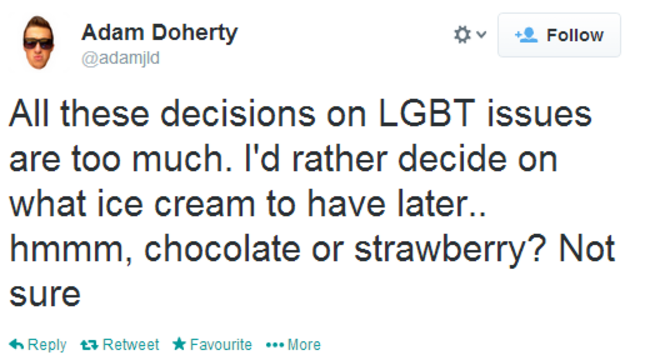This screenshot has width=650, height=360.
Task: Follow Adam Doherty
Action: click(x=559, y=35)
